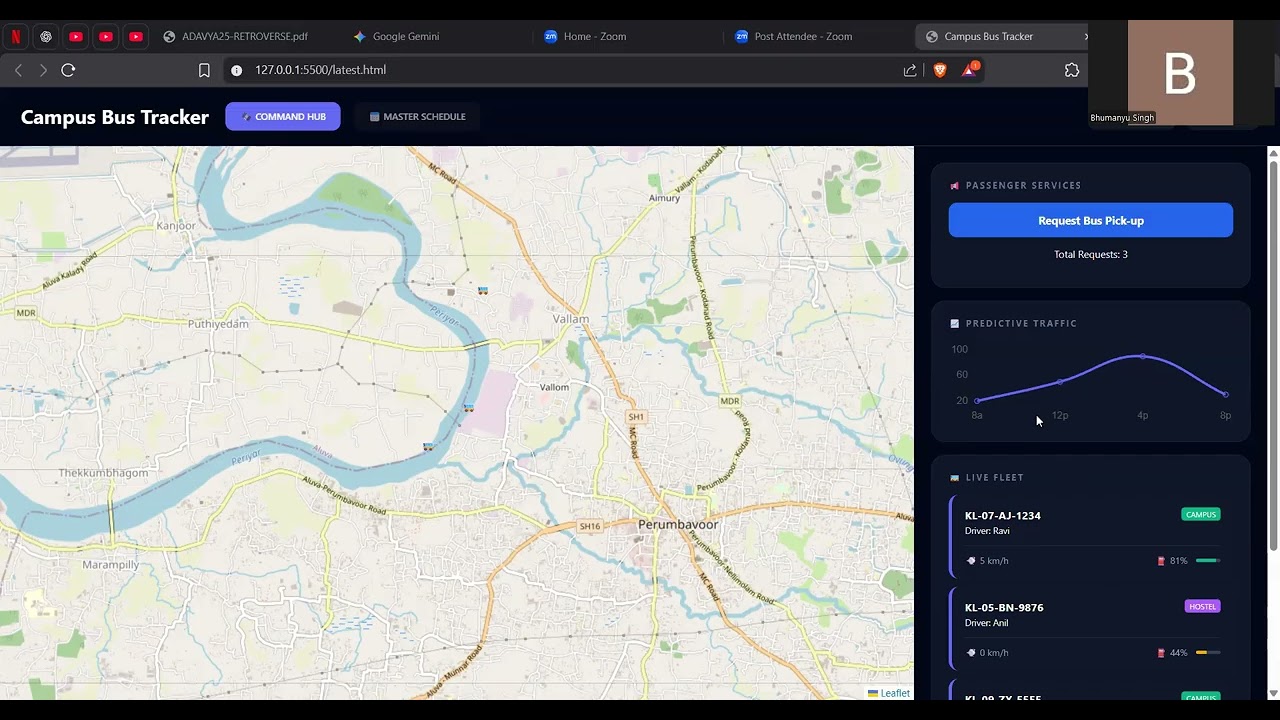This screenshot has width=1280, height=720.
Task: Click the 44% fuel icon
Action: coord(1161,653)
